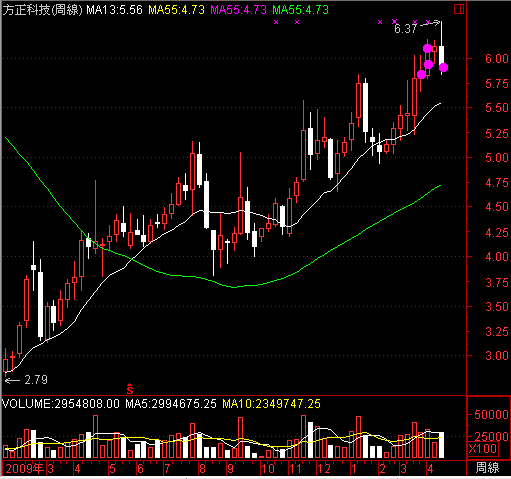The height and width of the screenshot is (479, 511).
Task: Click the 6.00 price axis label
Action: (497, 59)
